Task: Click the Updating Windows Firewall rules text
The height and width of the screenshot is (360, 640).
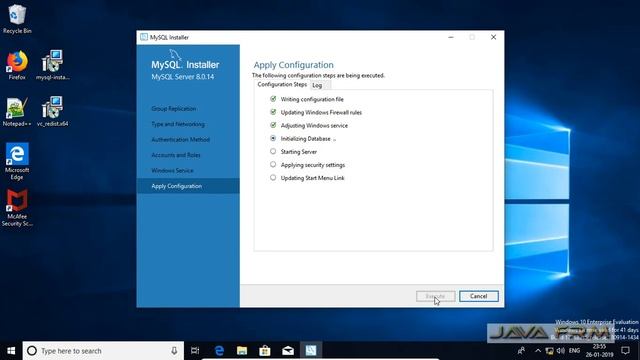Action: (321, 112)
